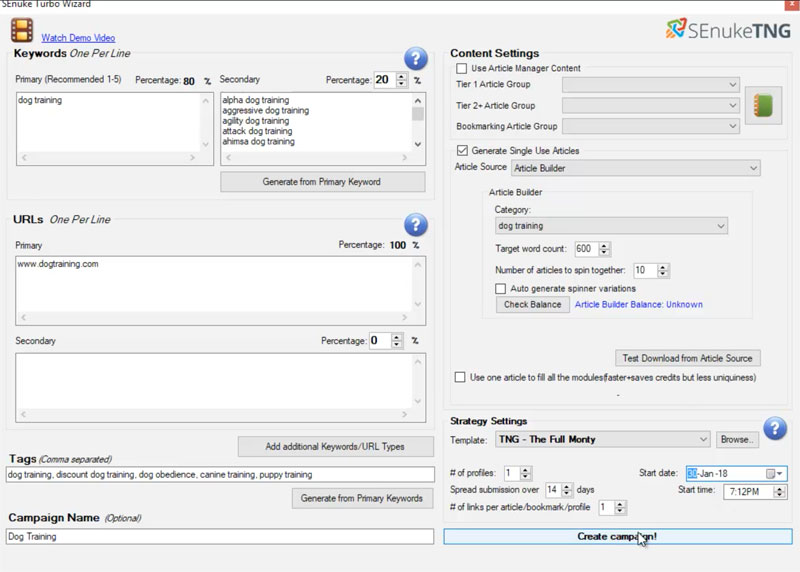Click the green Article Manager notebook icon
Image resolution: width=800 pixels, height=572 pixels.
pos(763,106)
